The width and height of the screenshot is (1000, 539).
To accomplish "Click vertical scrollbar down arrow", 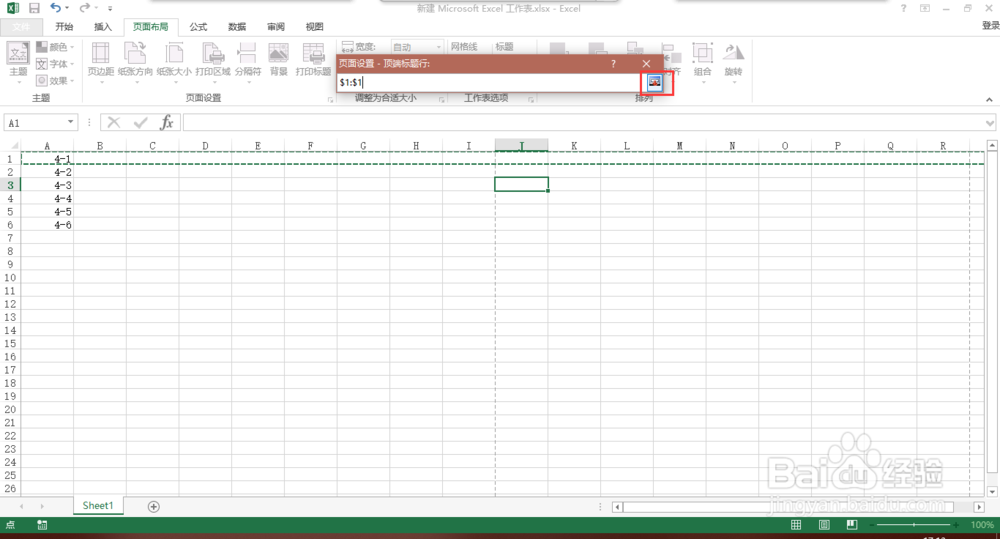I will pos(992,491).
